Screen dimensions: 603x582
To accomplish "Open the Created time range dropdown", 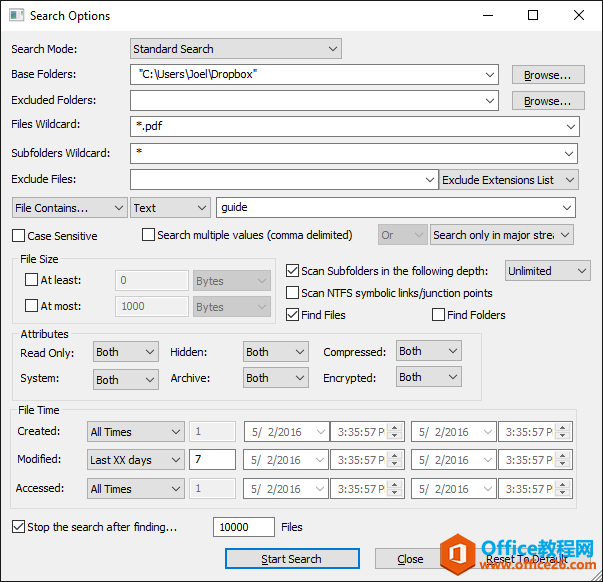I will click(136, 432).
